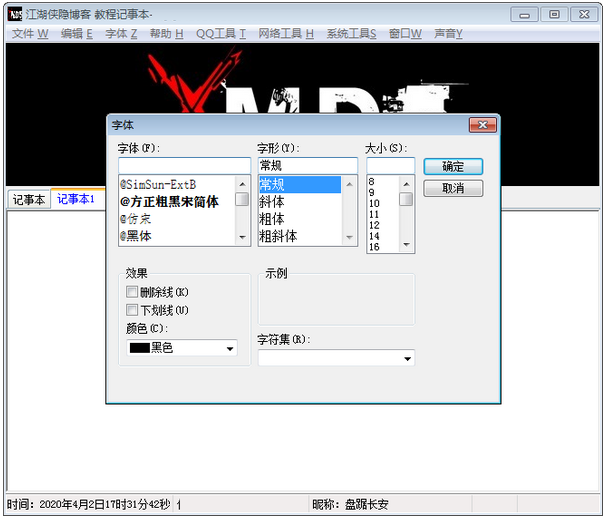This screenshot has width=604, height=518.
Task: Select @方正粗黑宋简体 in font list
Action: click(177, 201)
